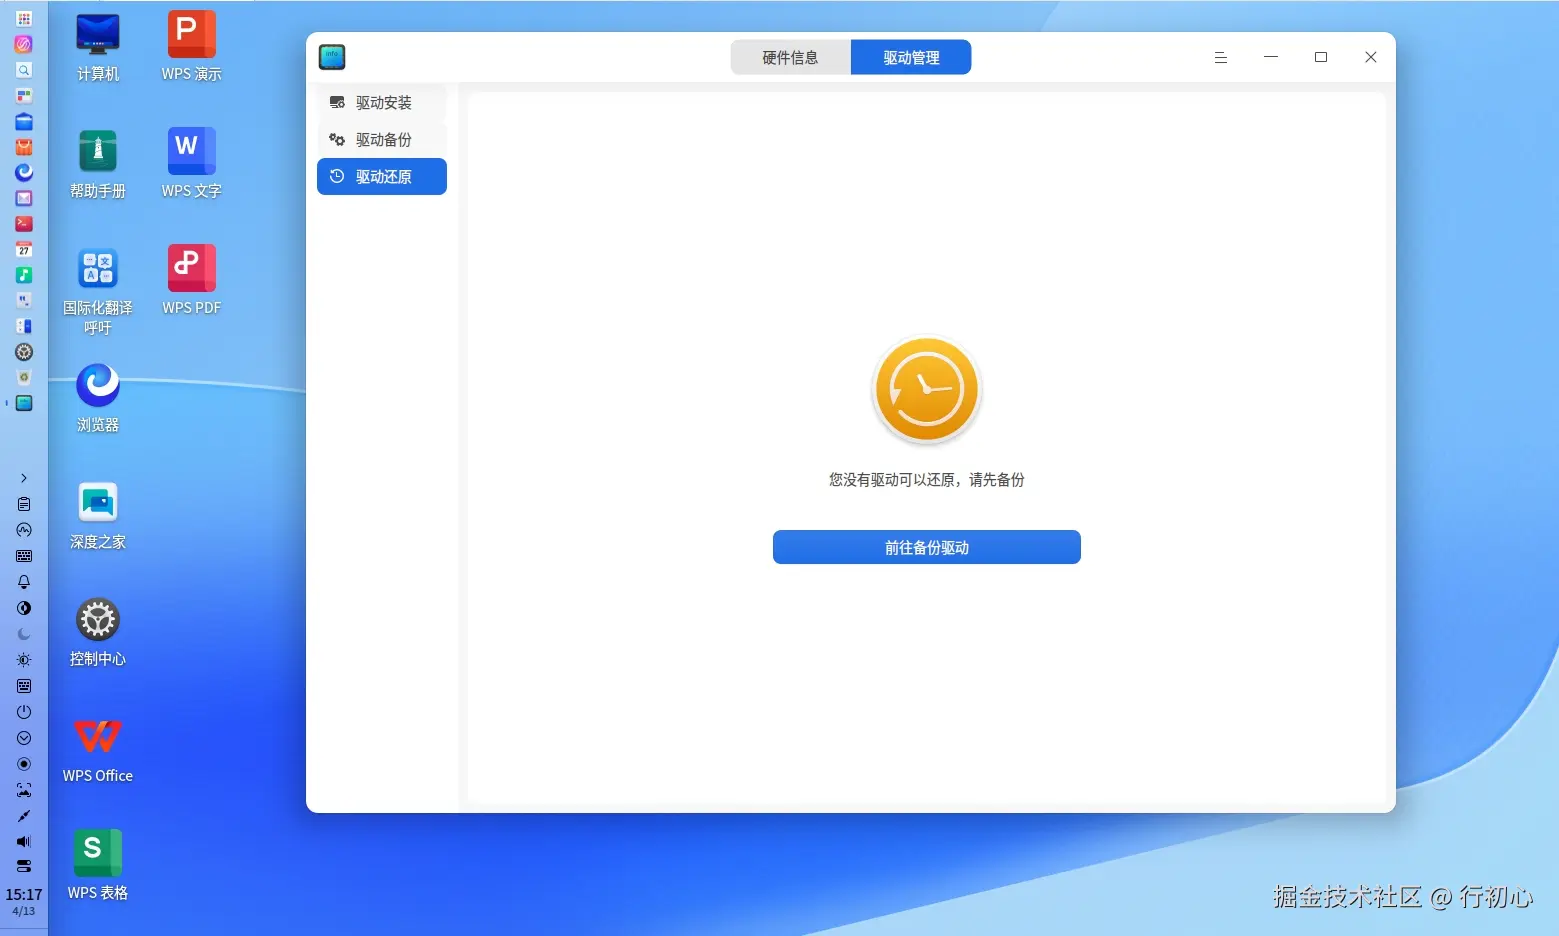
Task: Open the calendar icon showing 27
Action: 24,250
